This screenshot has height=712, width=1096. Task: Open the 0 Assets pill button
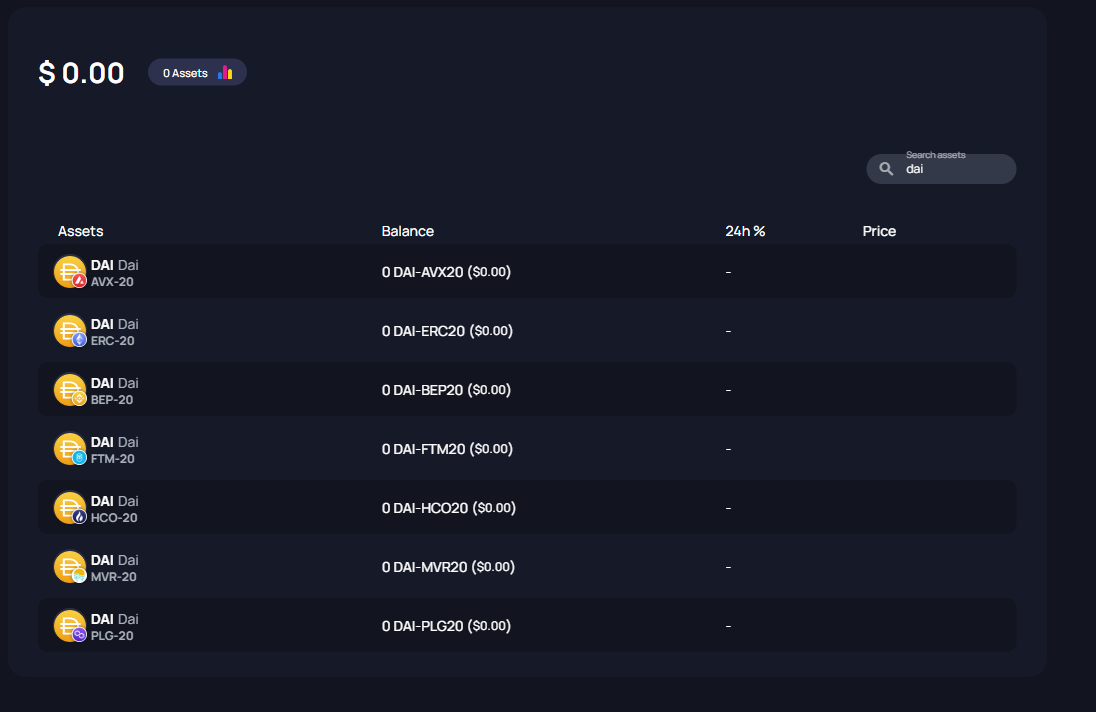pyautogui.click(x=196, y=72)
